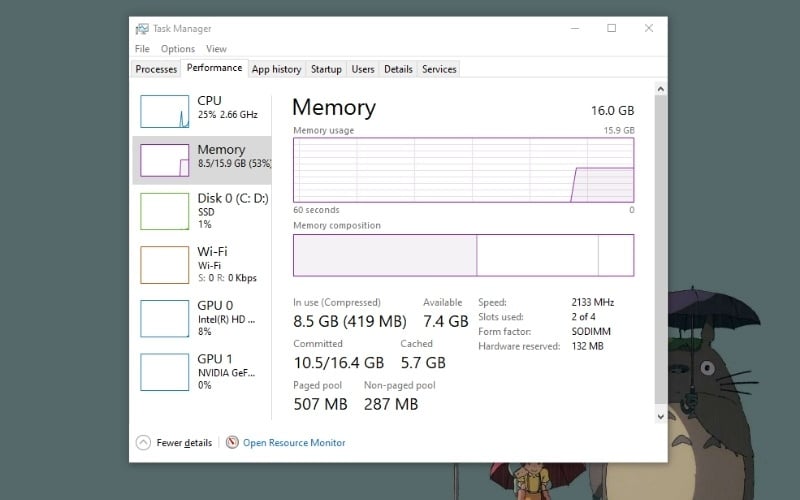Click the Wi-Fi S: 0 R: 0 Kbps text
The width and height of the screenshot is (800, 500).
point(227,278)
